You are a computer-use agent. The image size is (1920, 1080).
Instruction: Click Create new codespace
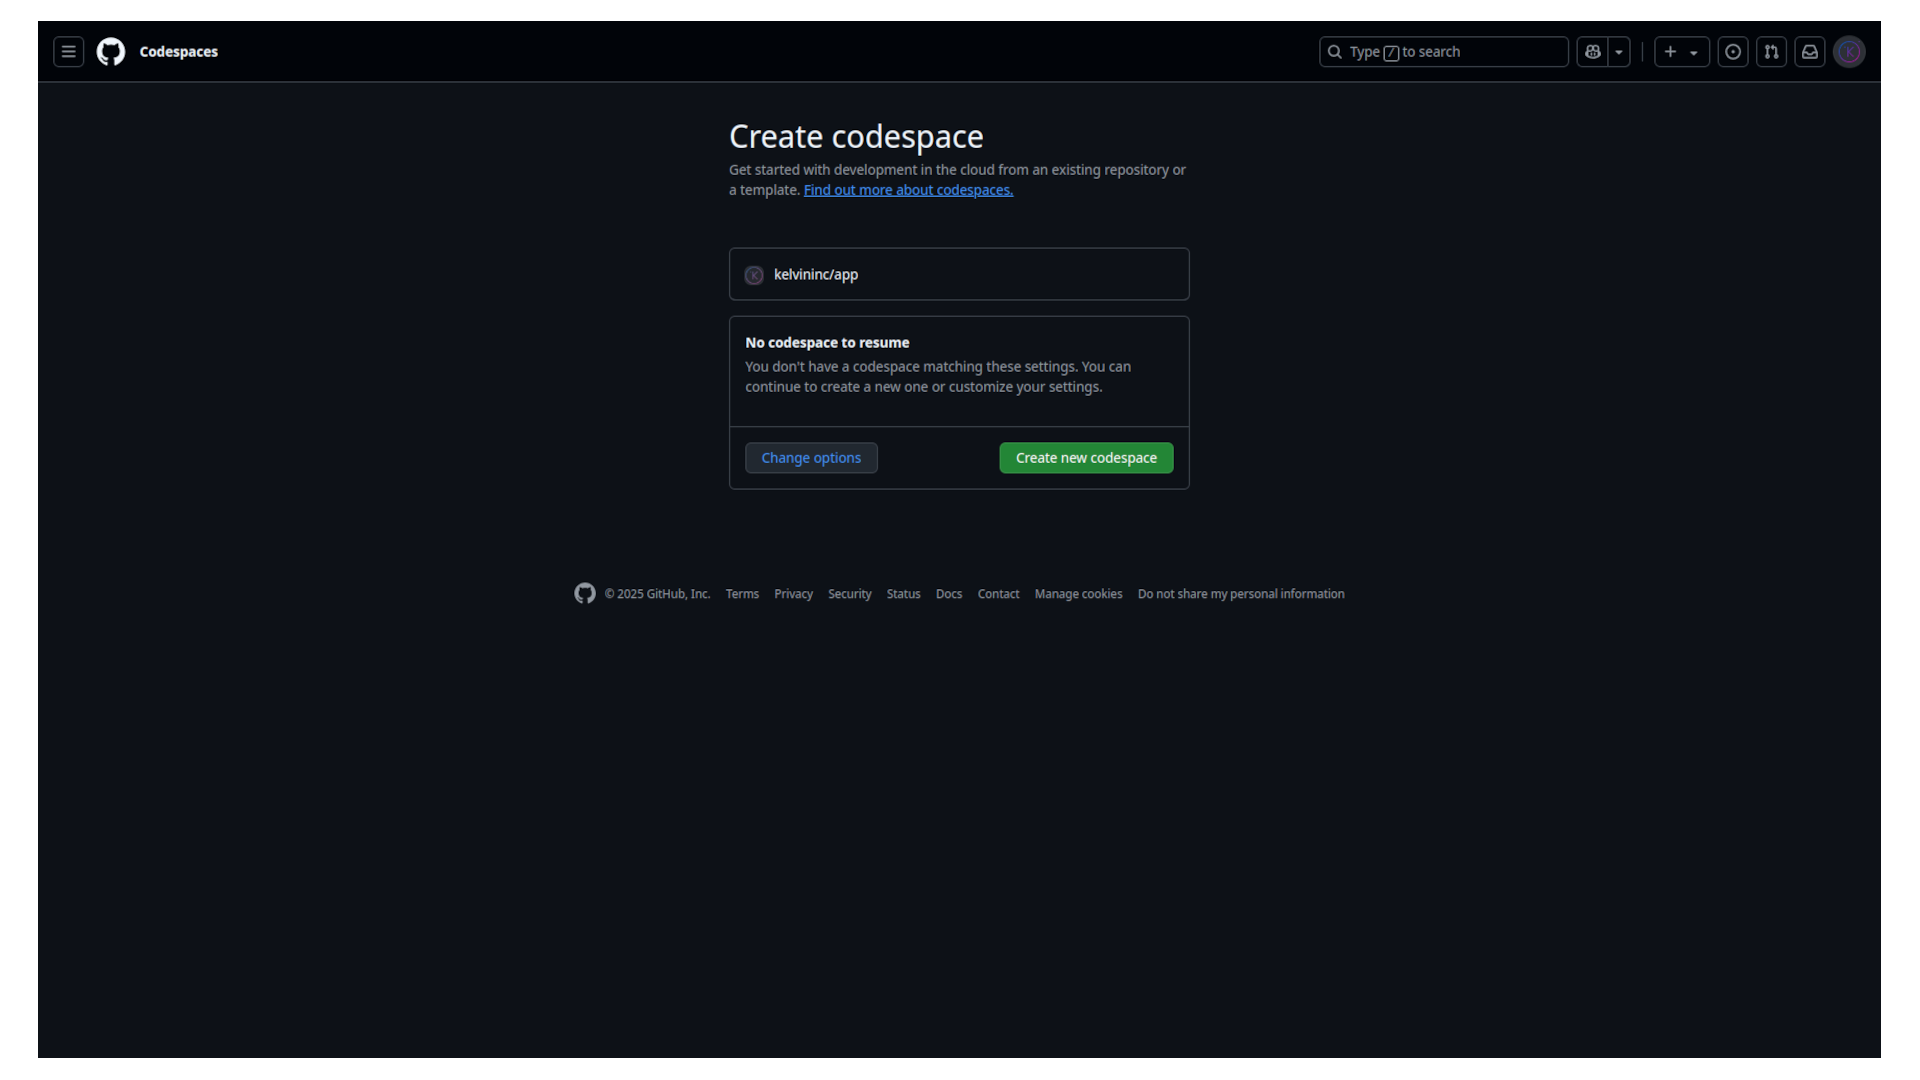click(1086, 457)
